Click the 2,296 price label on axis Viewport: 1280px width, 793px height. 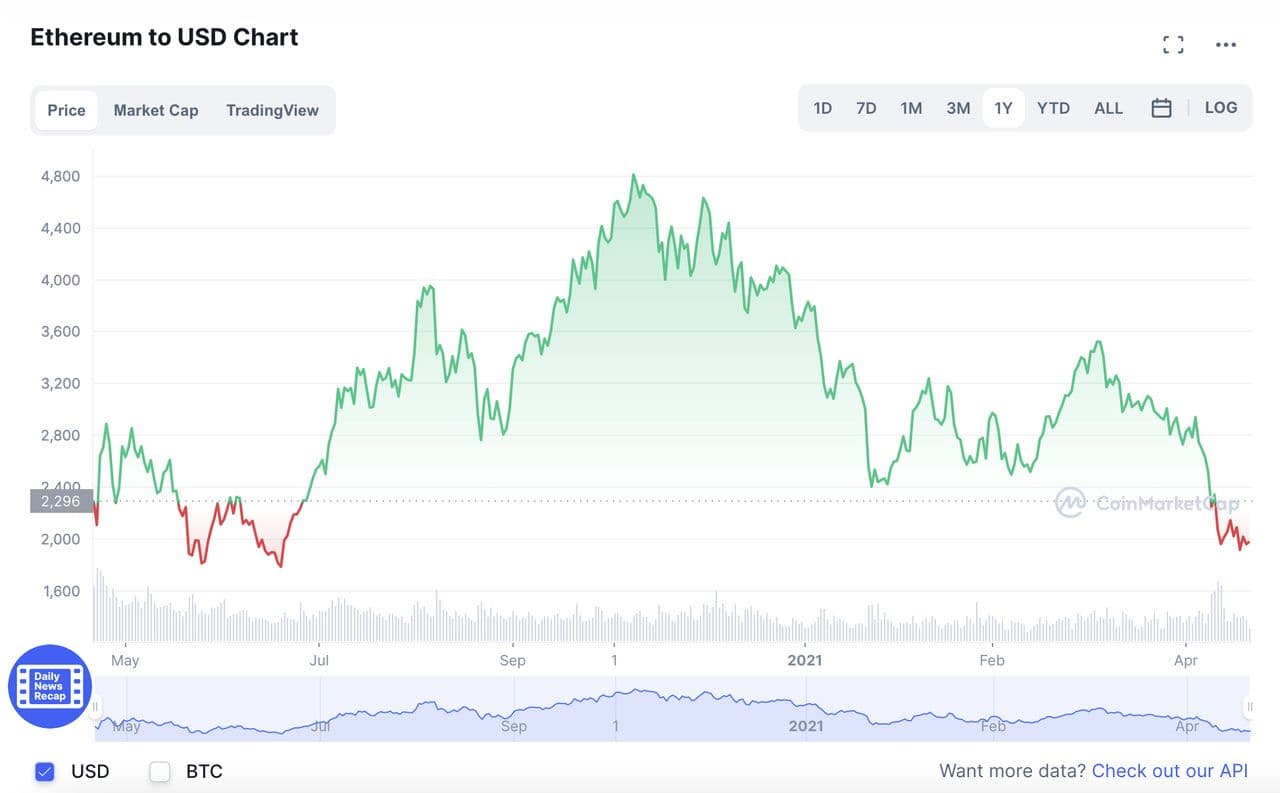tap(61, 501)
